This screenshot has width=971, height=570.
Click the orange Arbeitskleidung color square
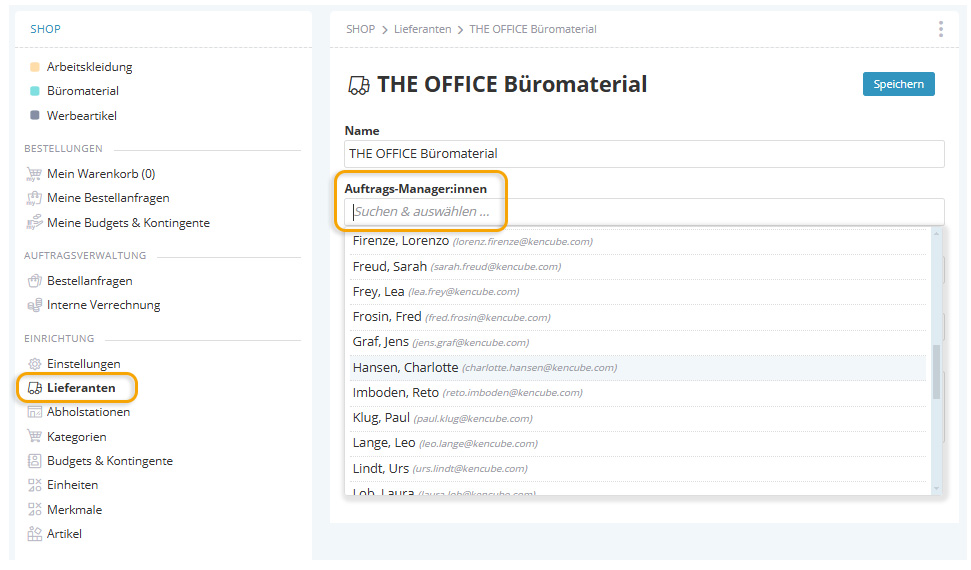35,67
